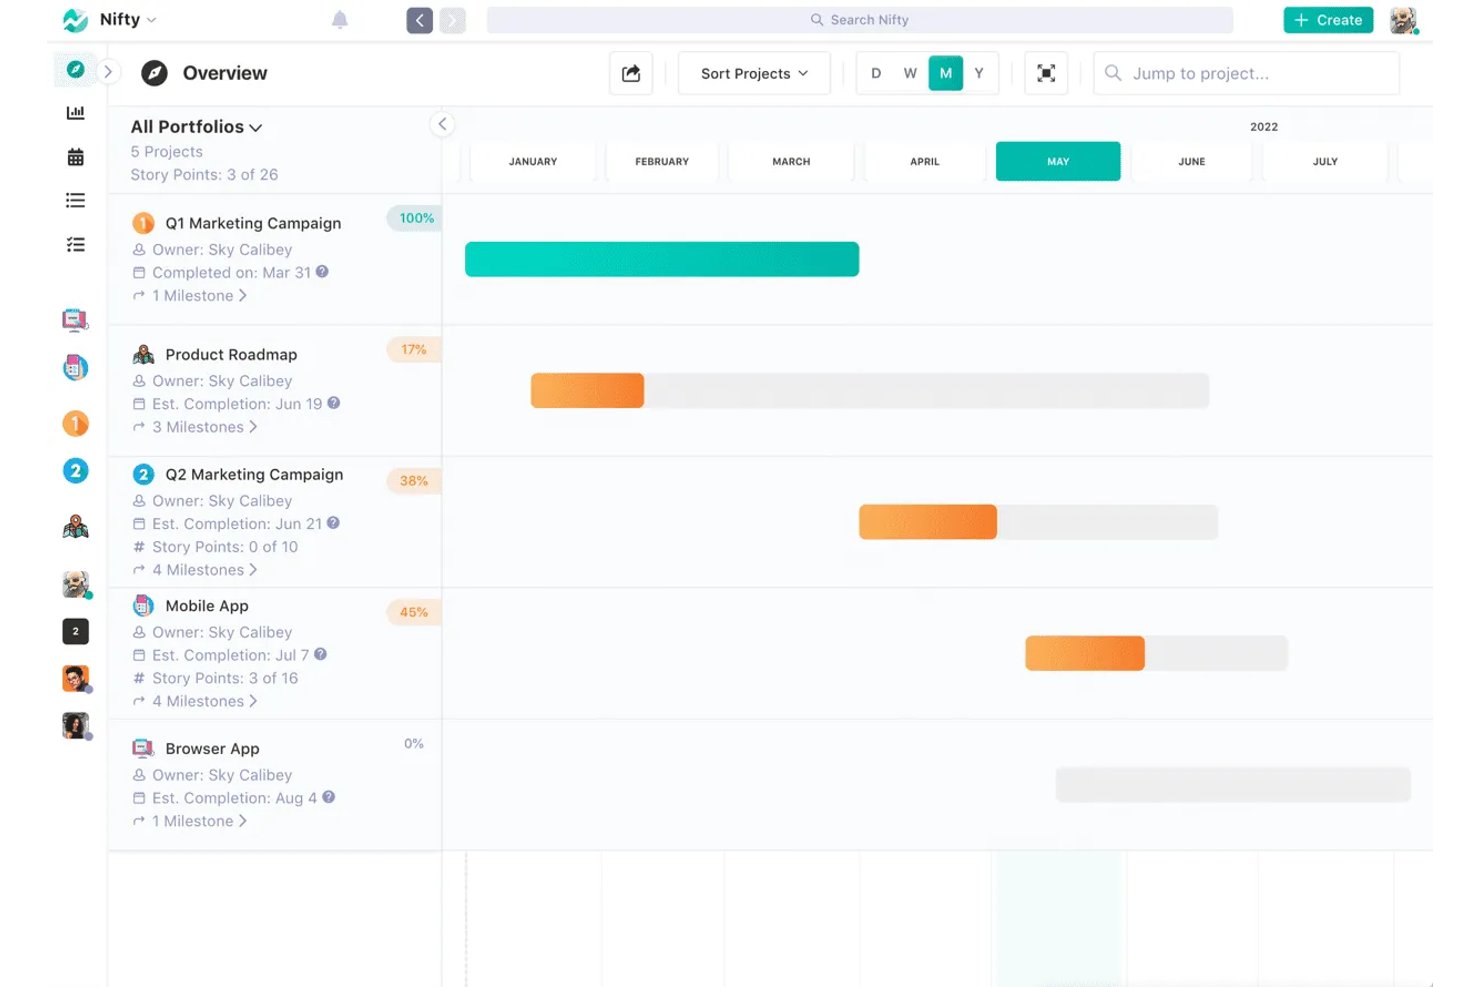Select the MAY month tab

click(1058, 161)
